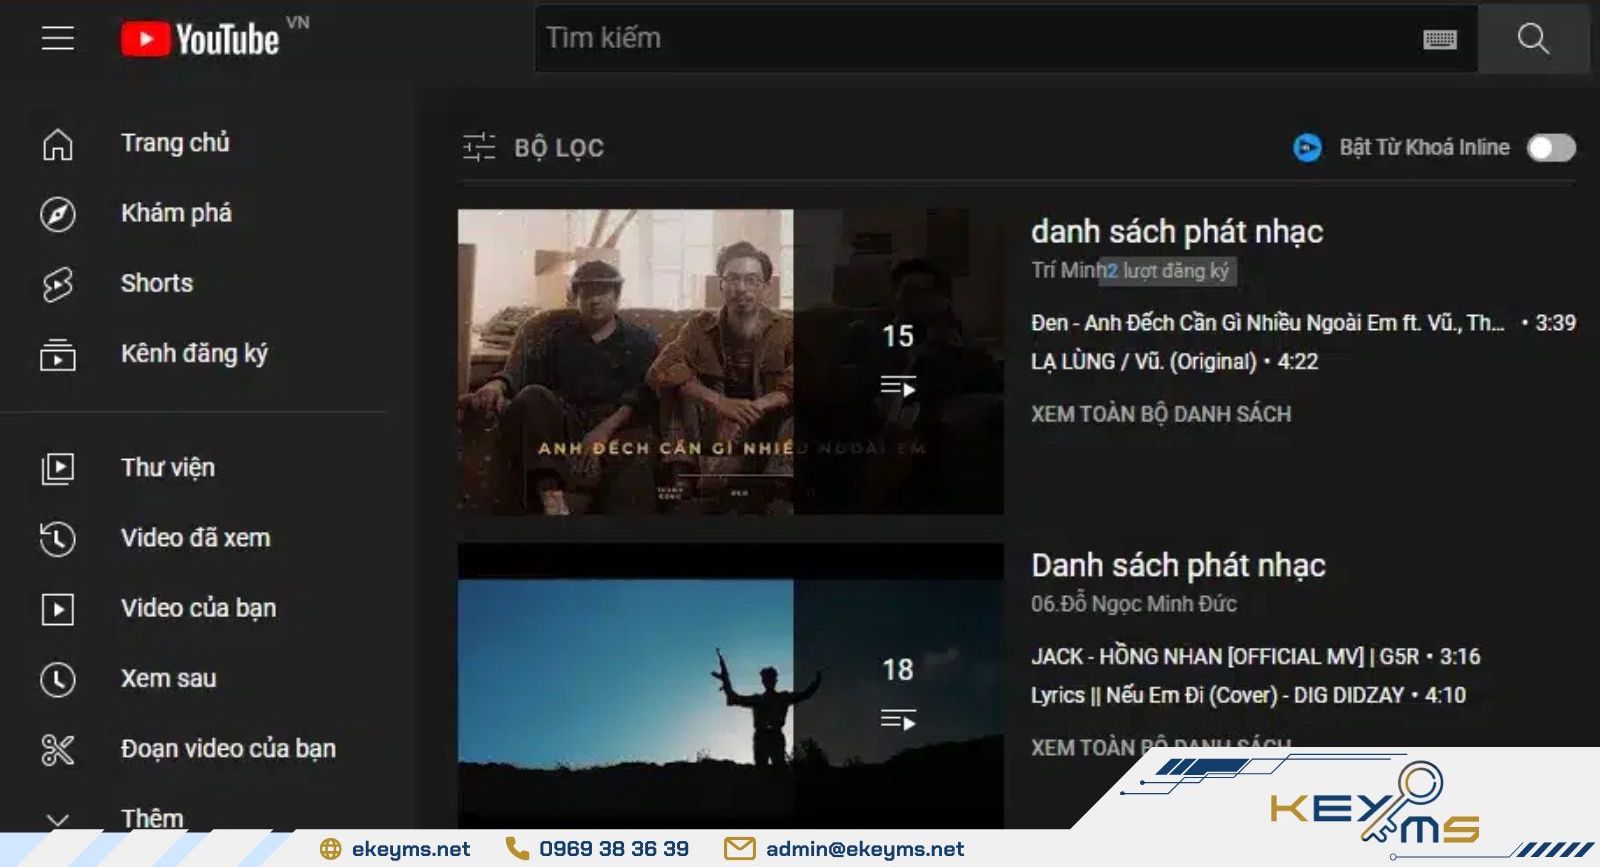This screenshot has width=1600, height=867.
Task: Select Video đã xem menu label
Action: tap(196, 538)
